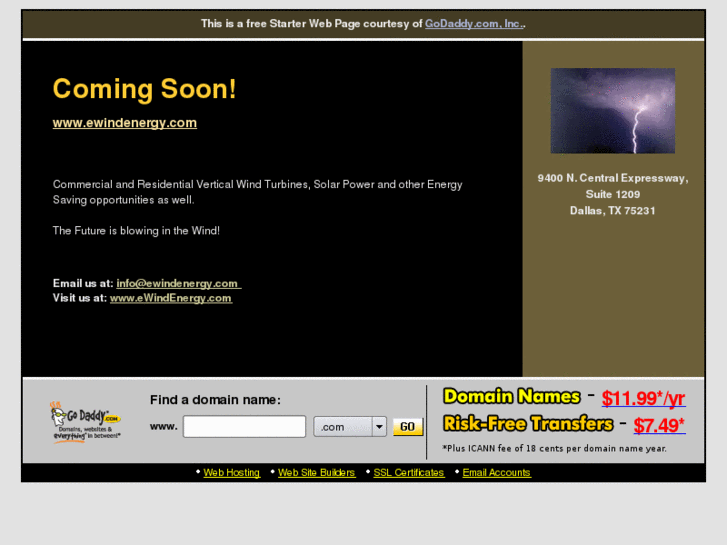
Task: Open the GoDaddy.com, Inc. link in header
Action: 474,24
